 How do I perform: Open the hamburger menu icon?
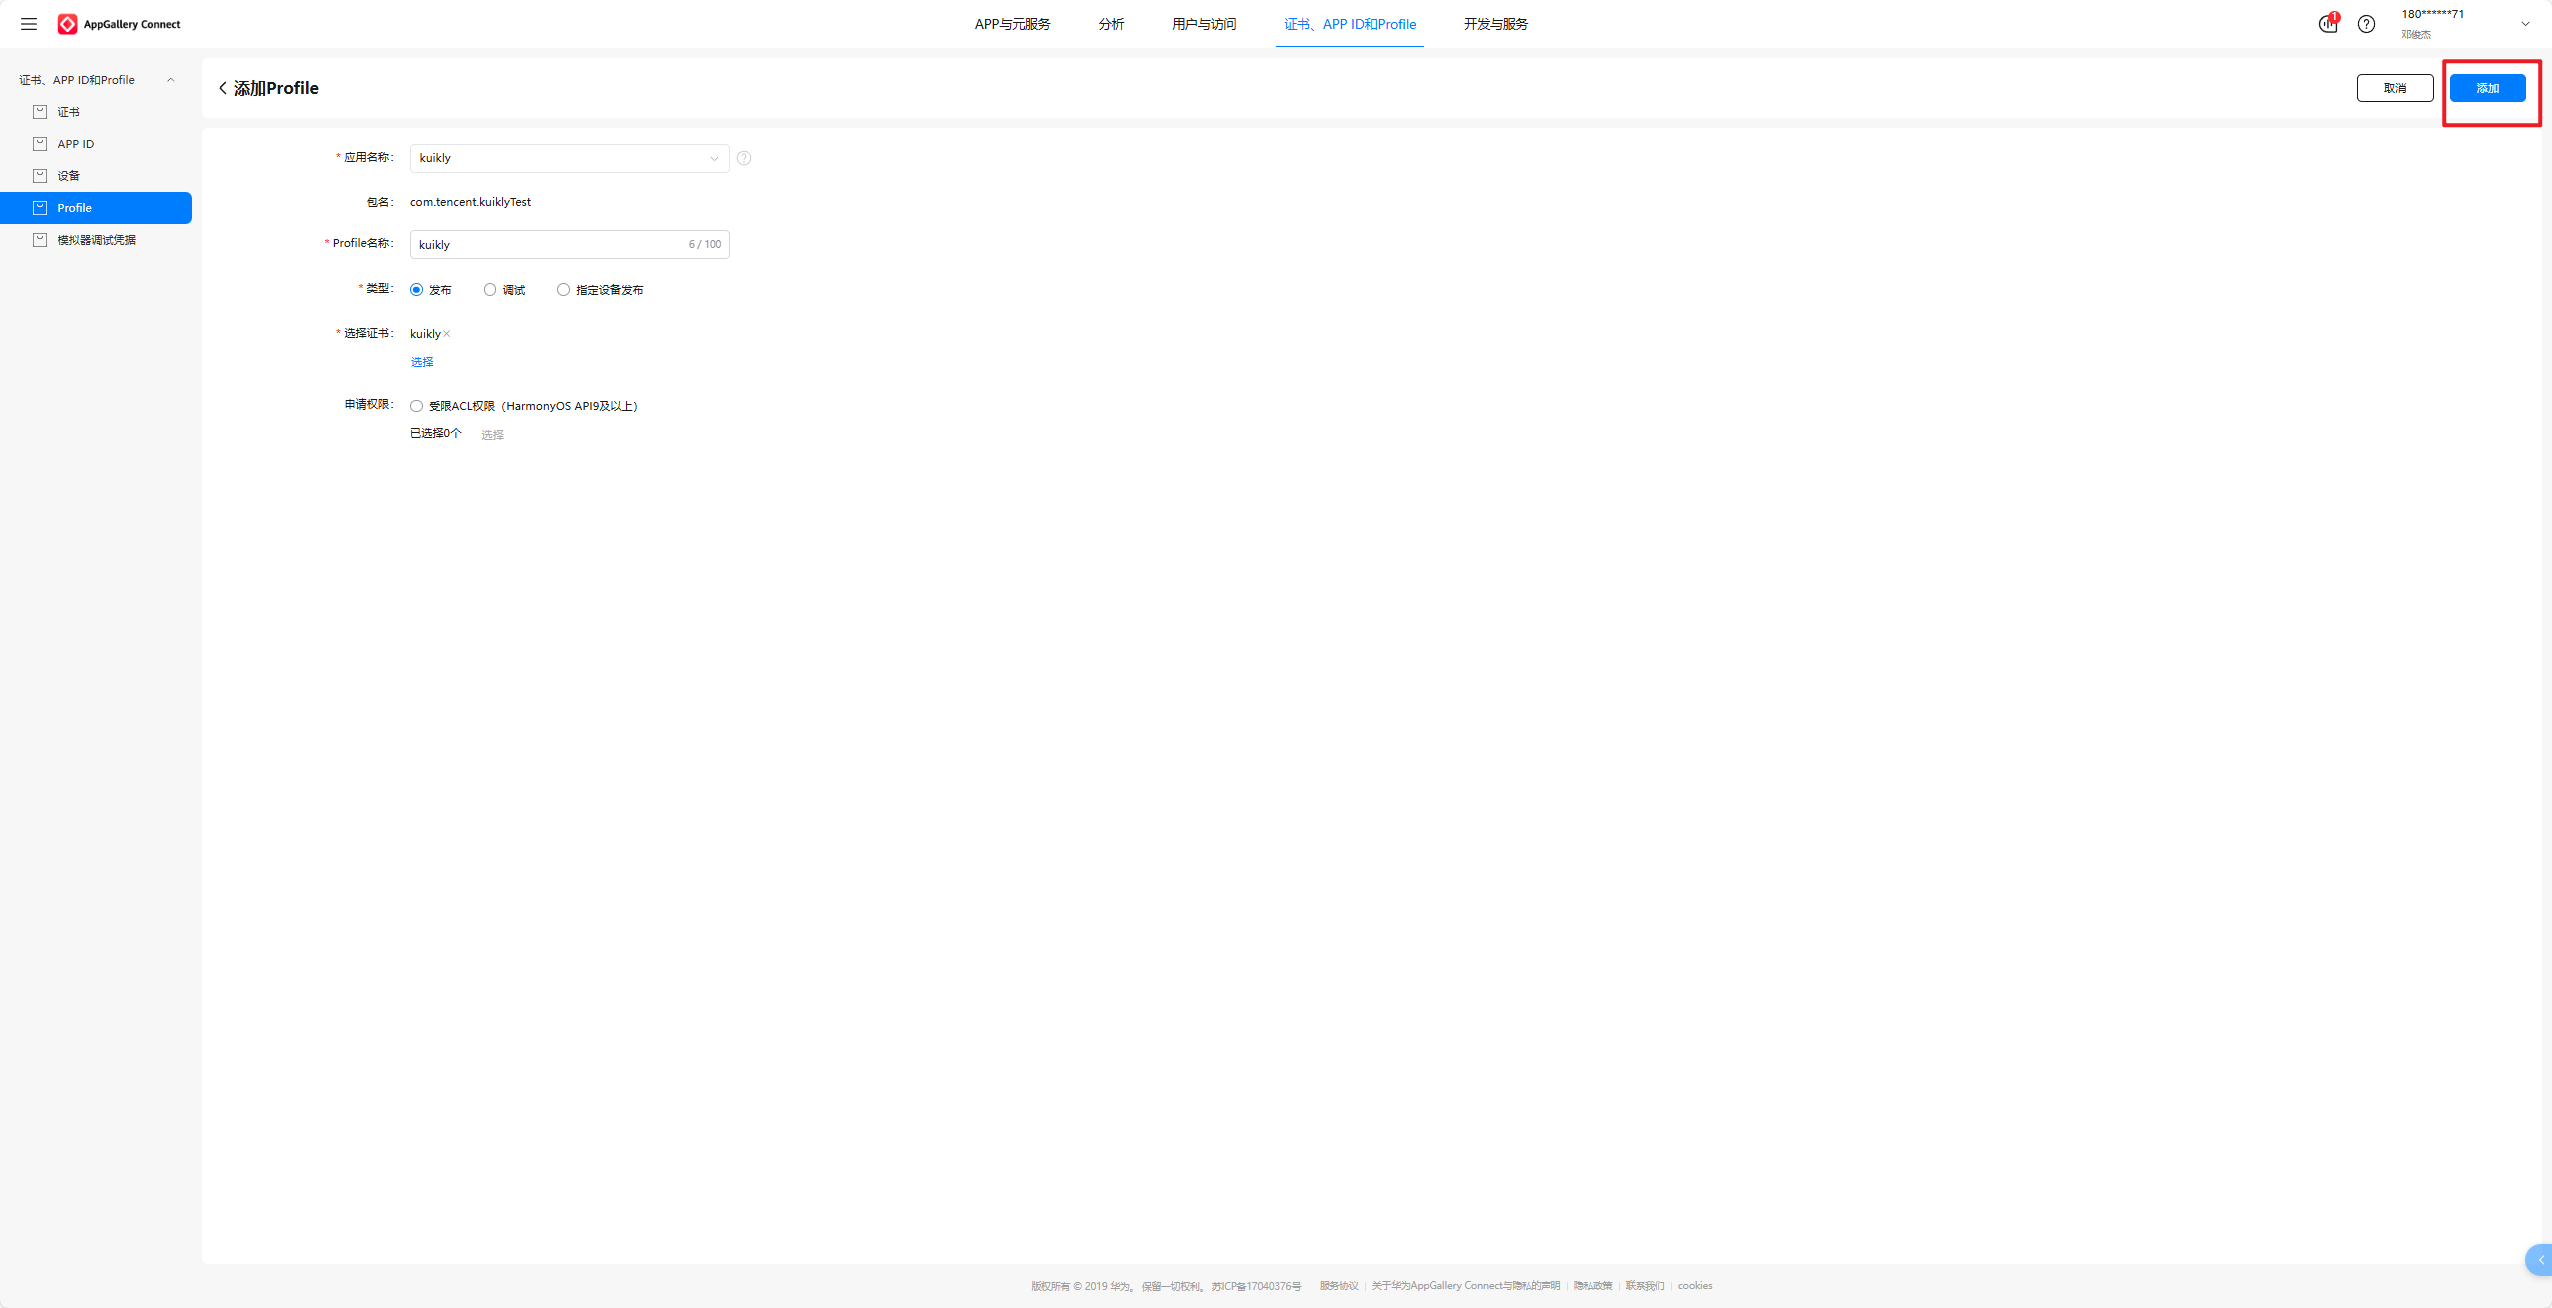click(x=29, y=24)
